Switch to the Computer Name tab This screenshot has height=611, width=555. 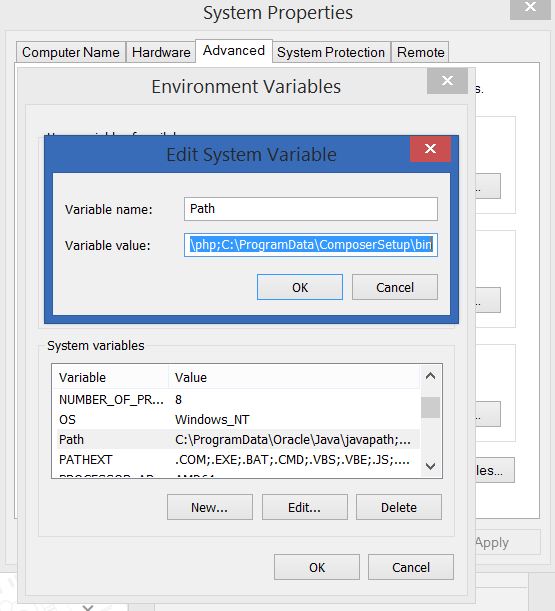71,52
